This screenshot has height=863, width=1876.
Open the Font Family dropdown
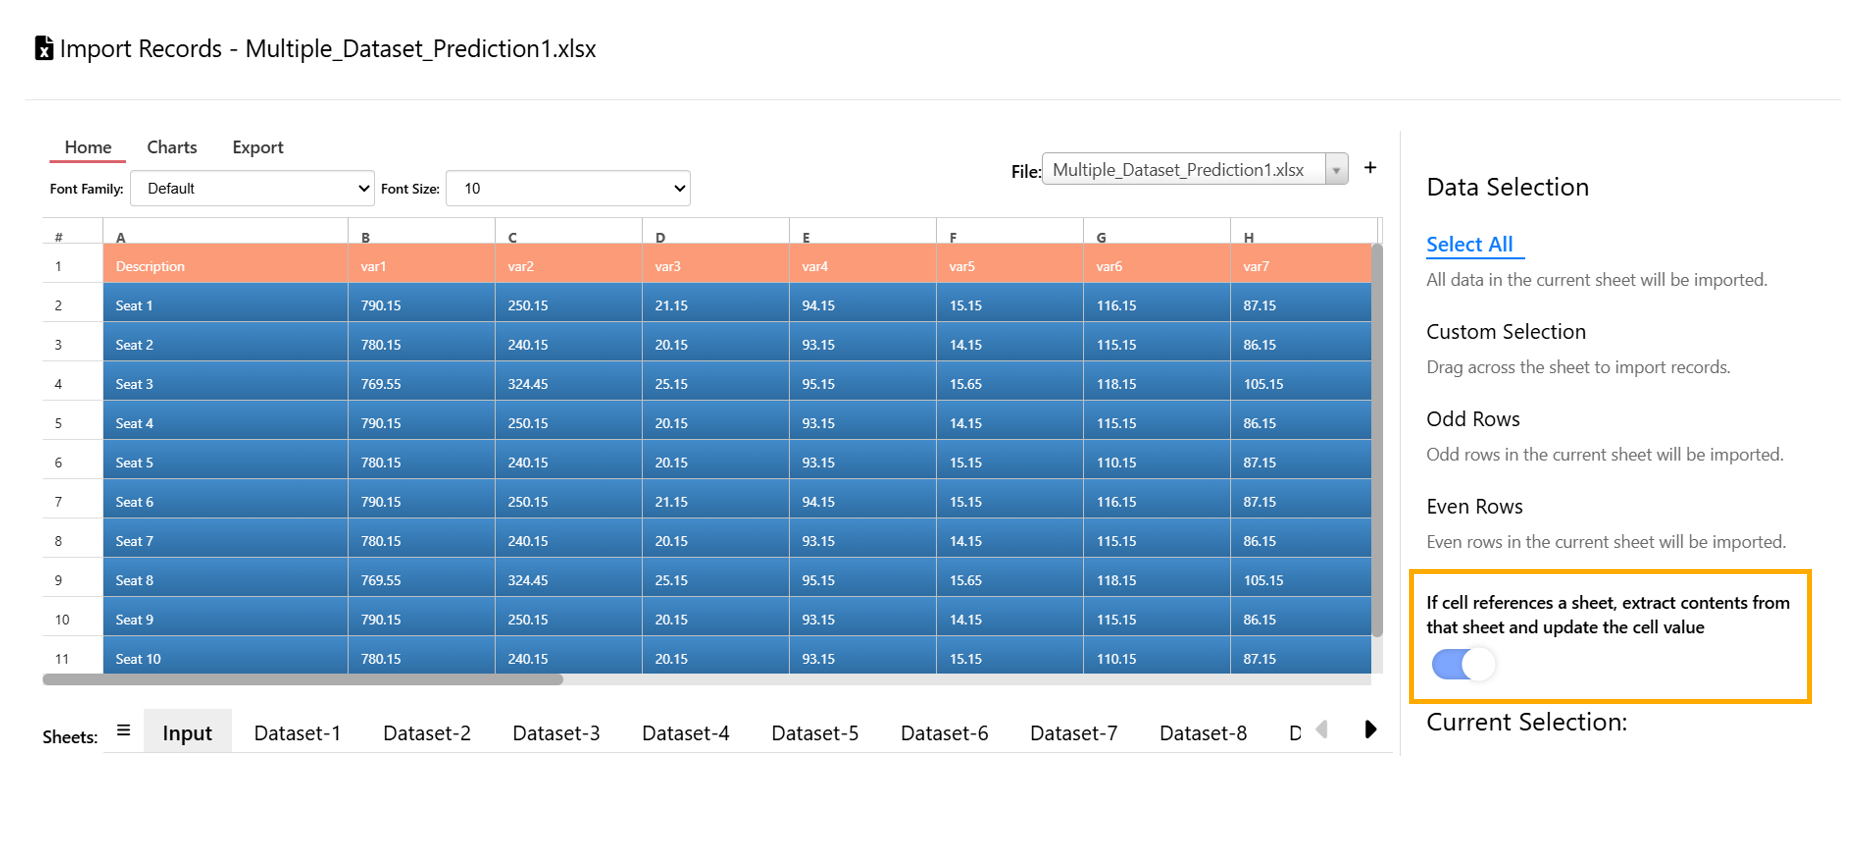(x=252, y=189)
